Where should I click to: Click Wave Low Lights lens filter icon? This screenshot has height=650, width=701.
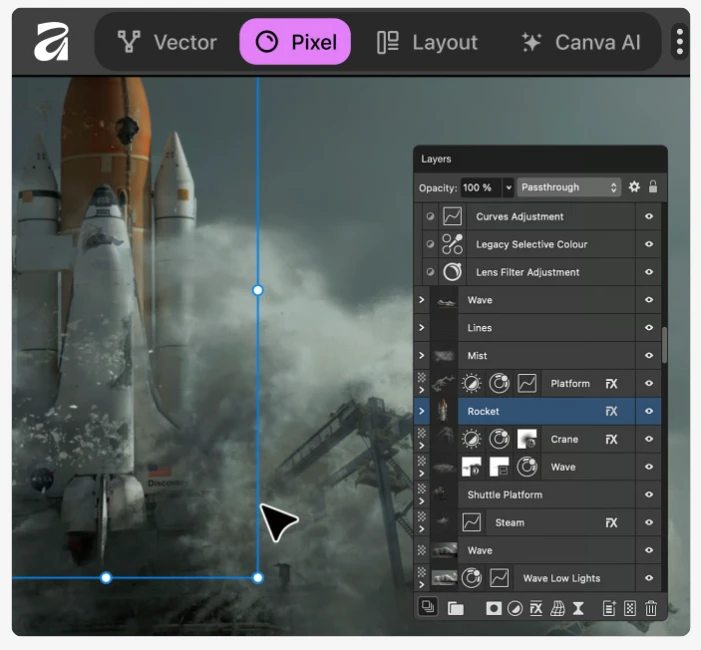(x=471, y=578)
